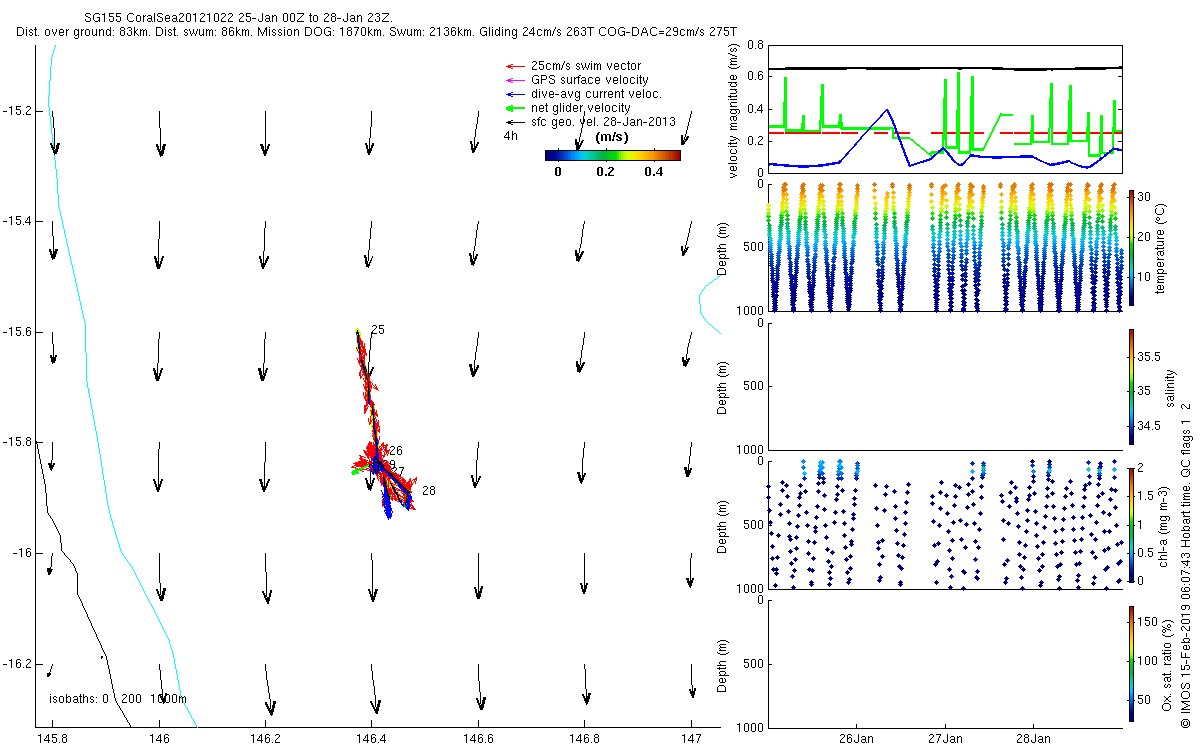This screenshot has width=1200, height=750.
Task: Click the temperature depth profile plot
Action: pos(945,246)
